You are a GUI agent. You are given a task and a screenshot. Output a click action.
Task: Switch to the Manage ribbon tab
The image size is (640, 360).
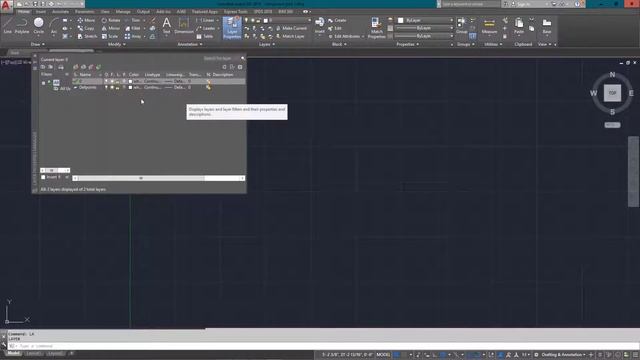(123, 11)
